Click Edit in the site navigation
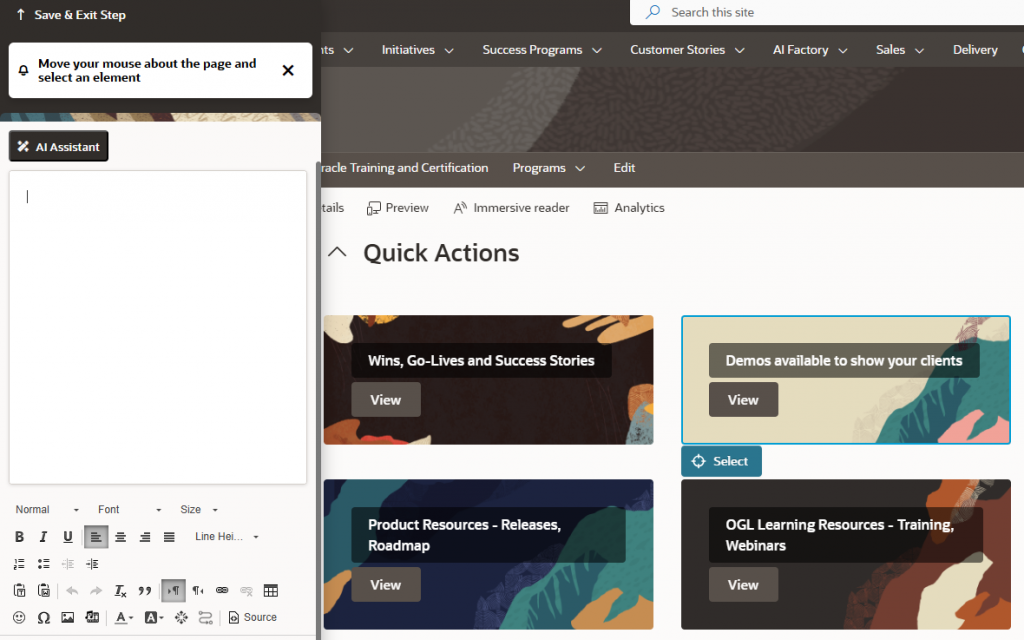1024x640 pixels. pyautogui.click(x=624, y=168)
